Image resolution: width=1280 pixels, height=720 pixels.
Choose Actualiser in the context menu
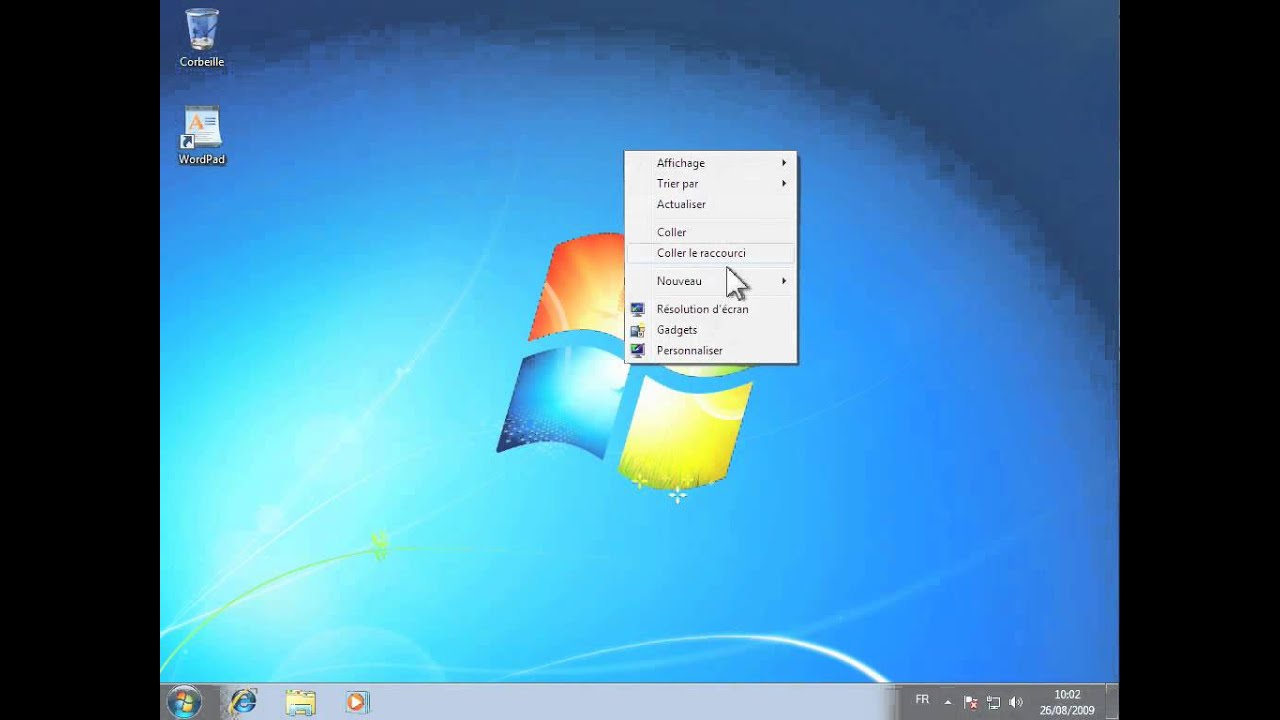coord(711,204)
